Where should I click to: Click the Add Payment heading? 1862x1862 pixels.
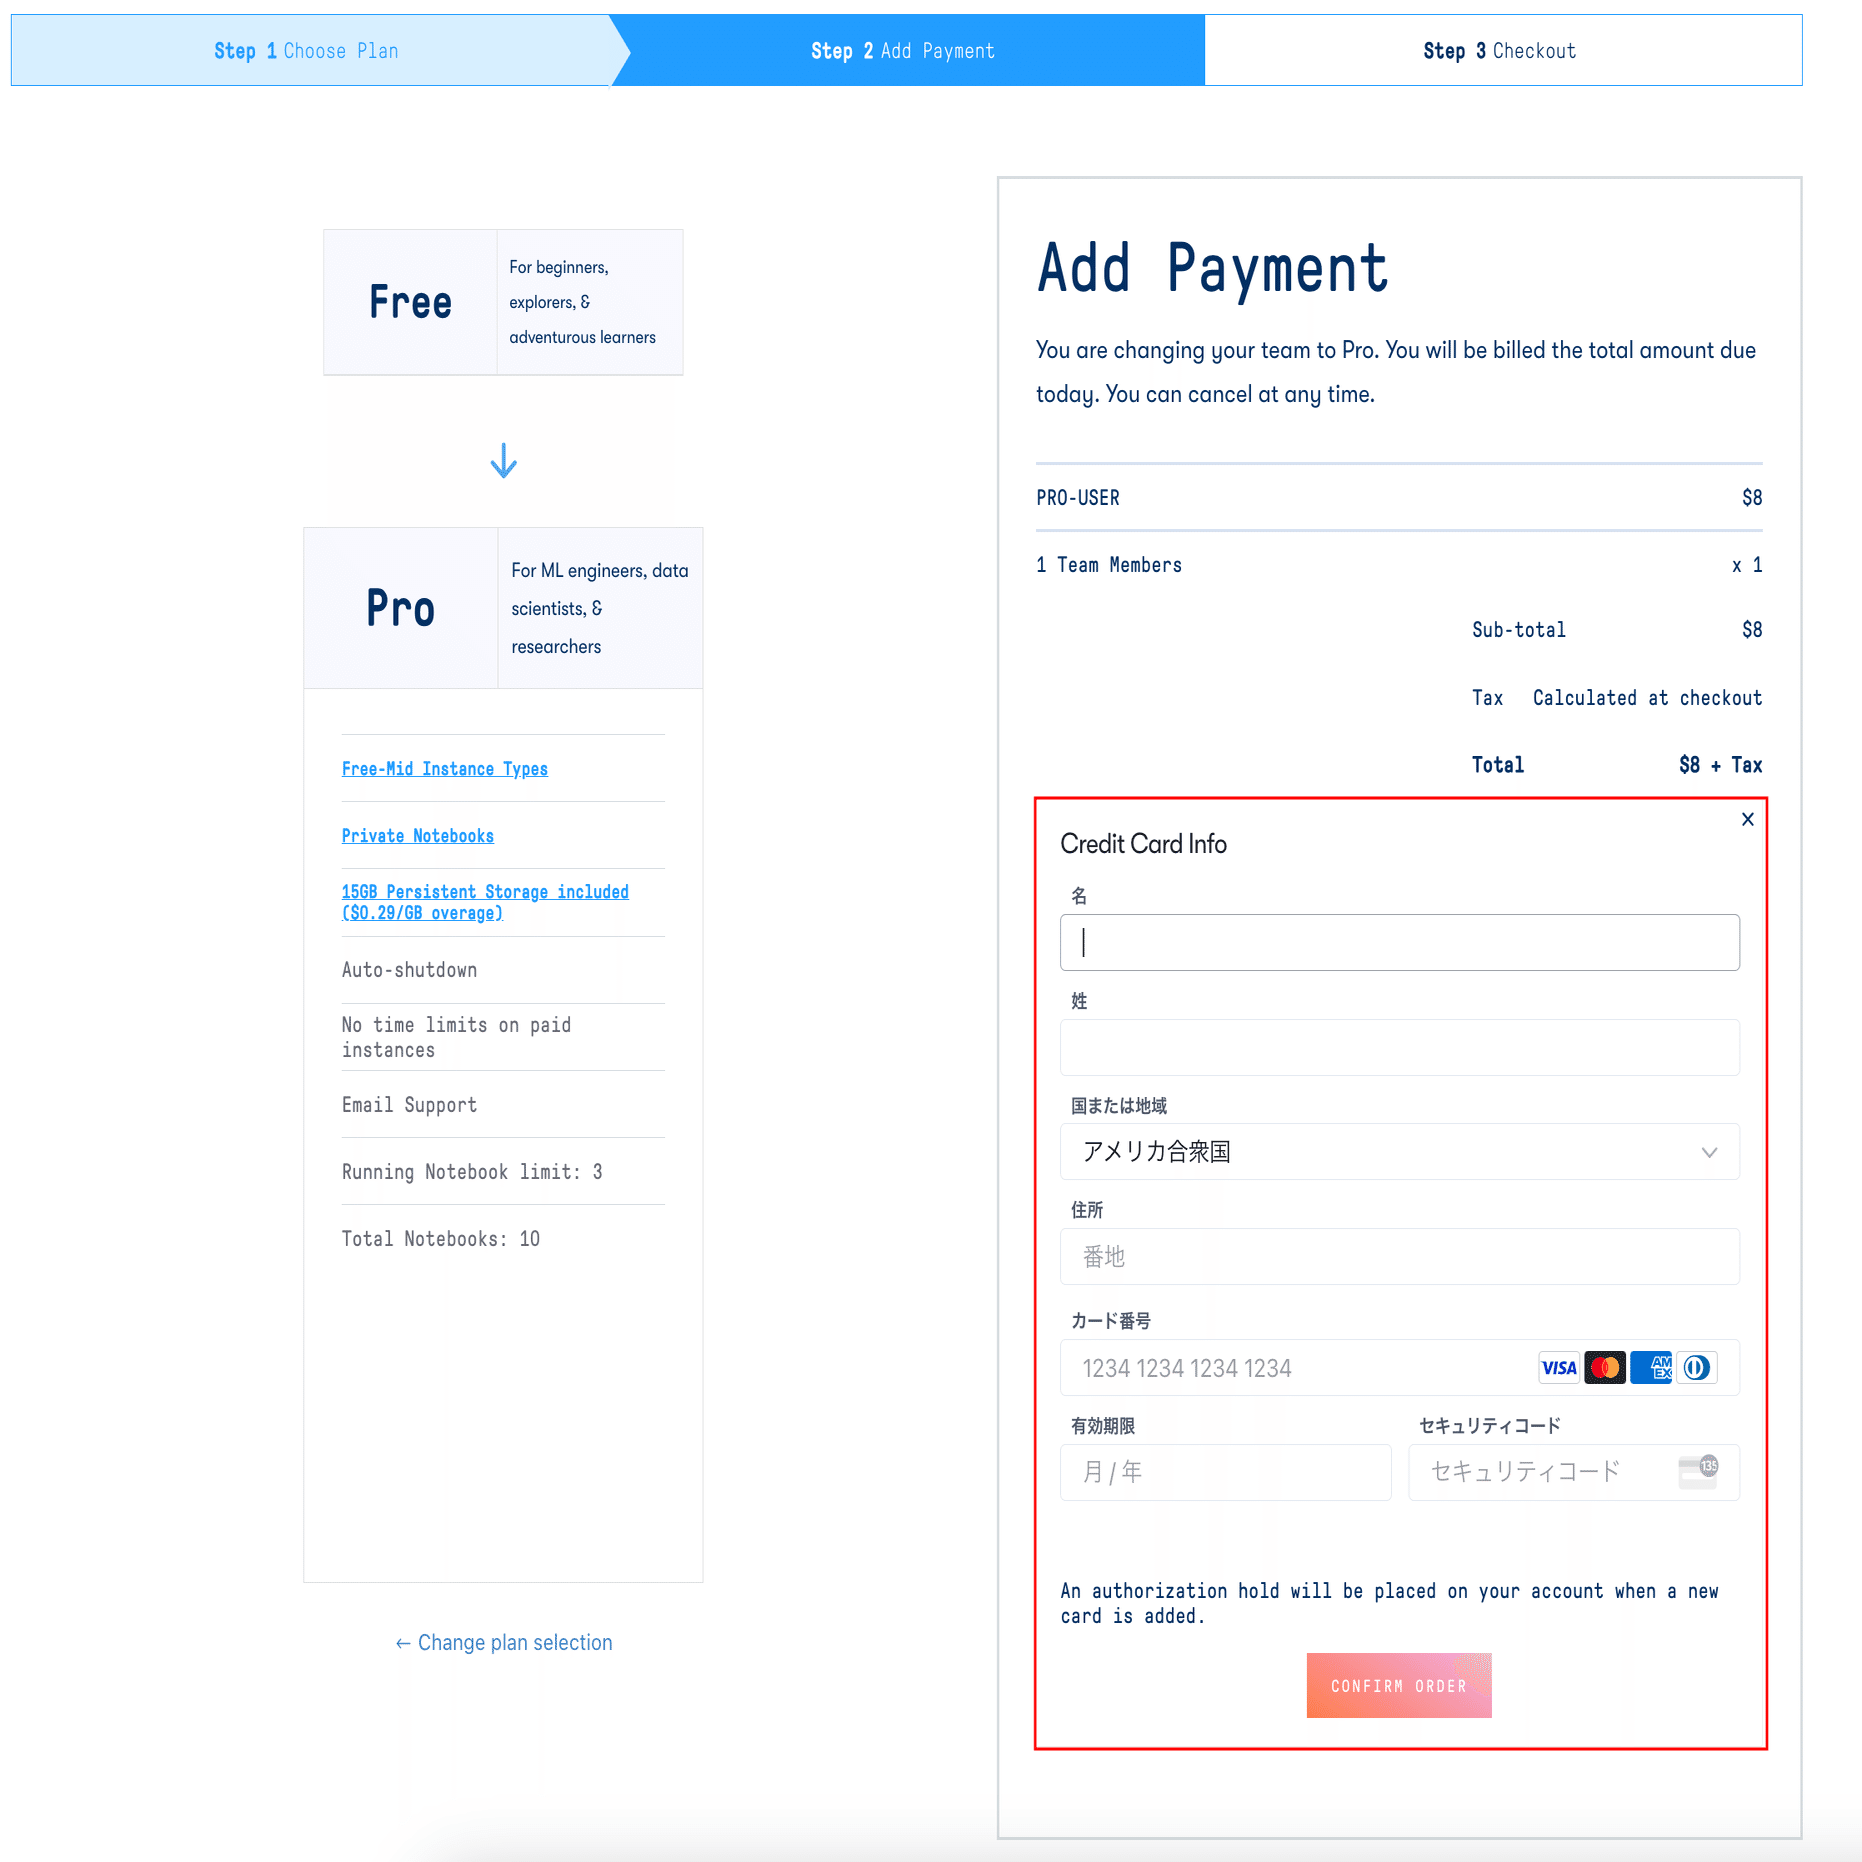pos(1213,268)
